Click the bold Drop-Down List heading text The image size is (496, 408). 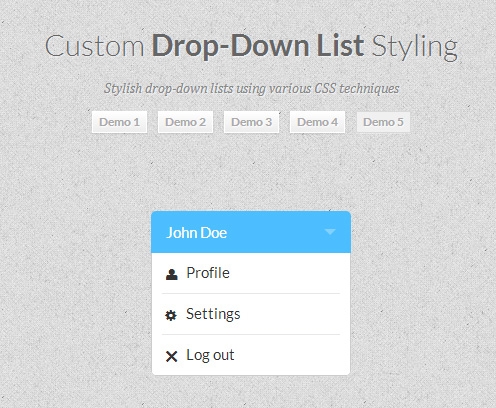258,47
